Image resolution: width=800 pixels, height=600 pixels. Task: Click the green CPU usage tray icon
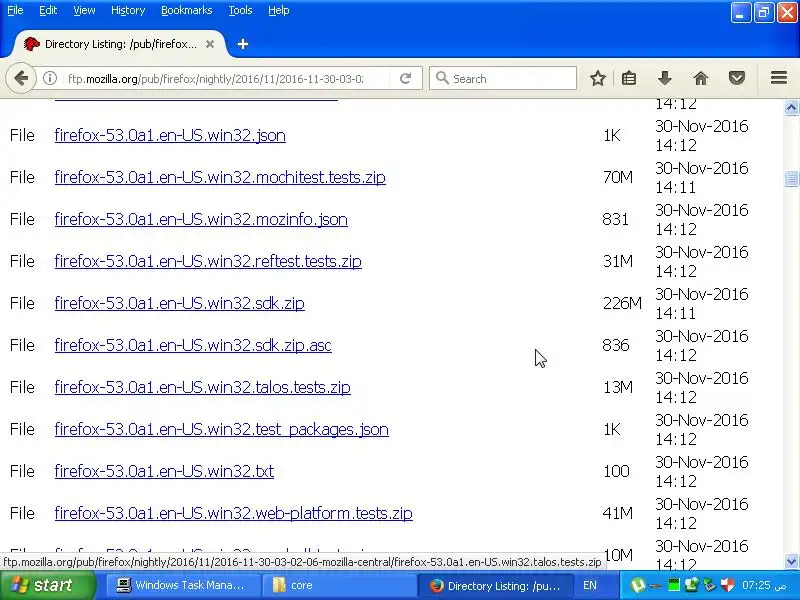point(673,585)
